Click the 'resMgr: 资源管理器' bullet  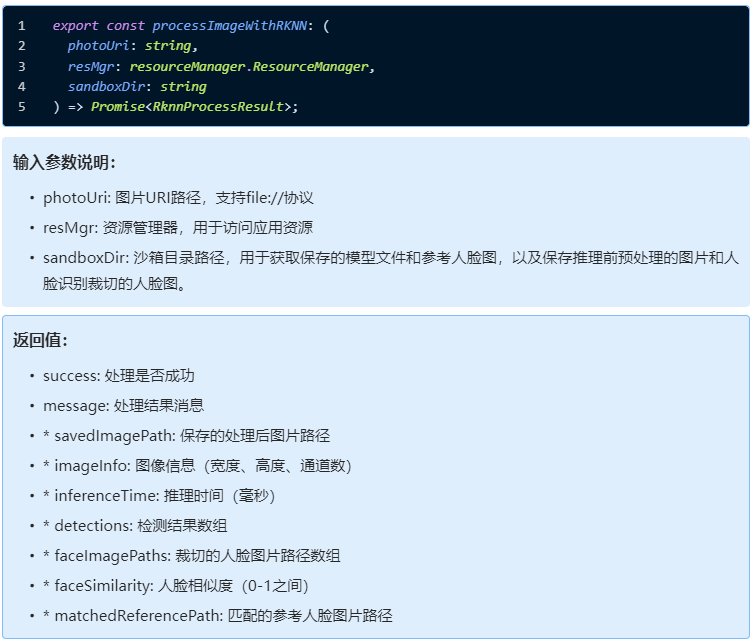[x=178, y=227]
